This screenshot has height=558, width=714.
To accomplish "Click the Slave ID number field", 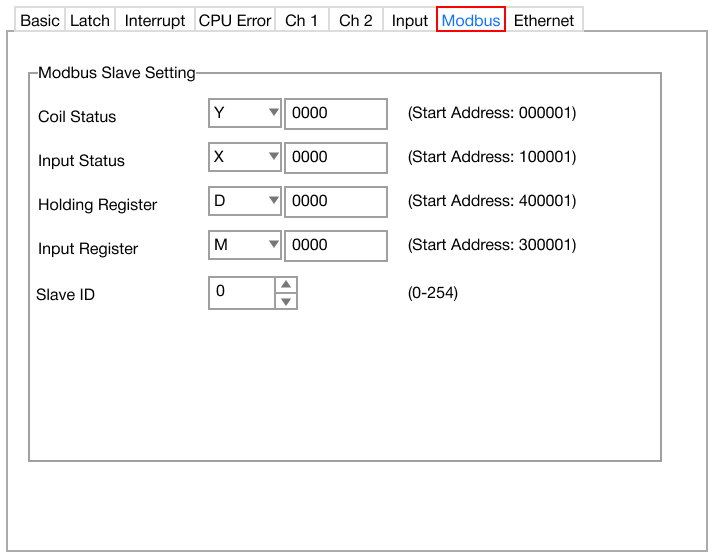I will (241, 293).
